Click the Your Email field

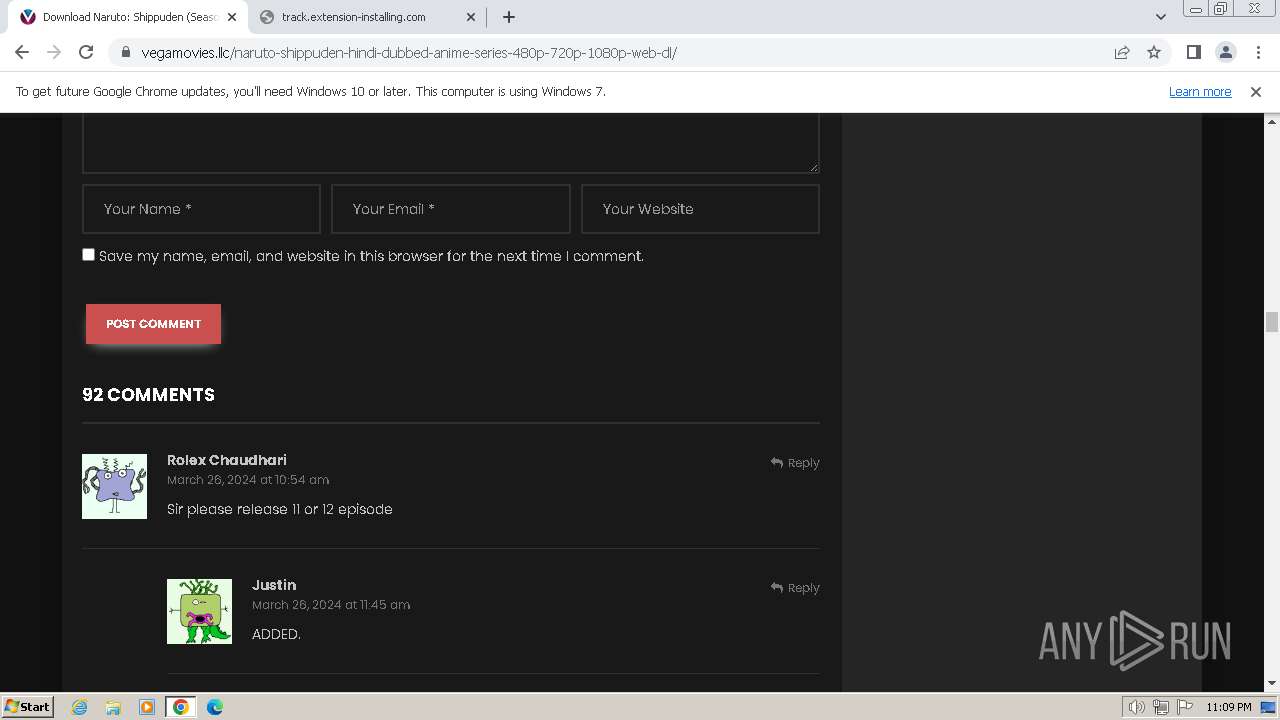click(451, 209)
